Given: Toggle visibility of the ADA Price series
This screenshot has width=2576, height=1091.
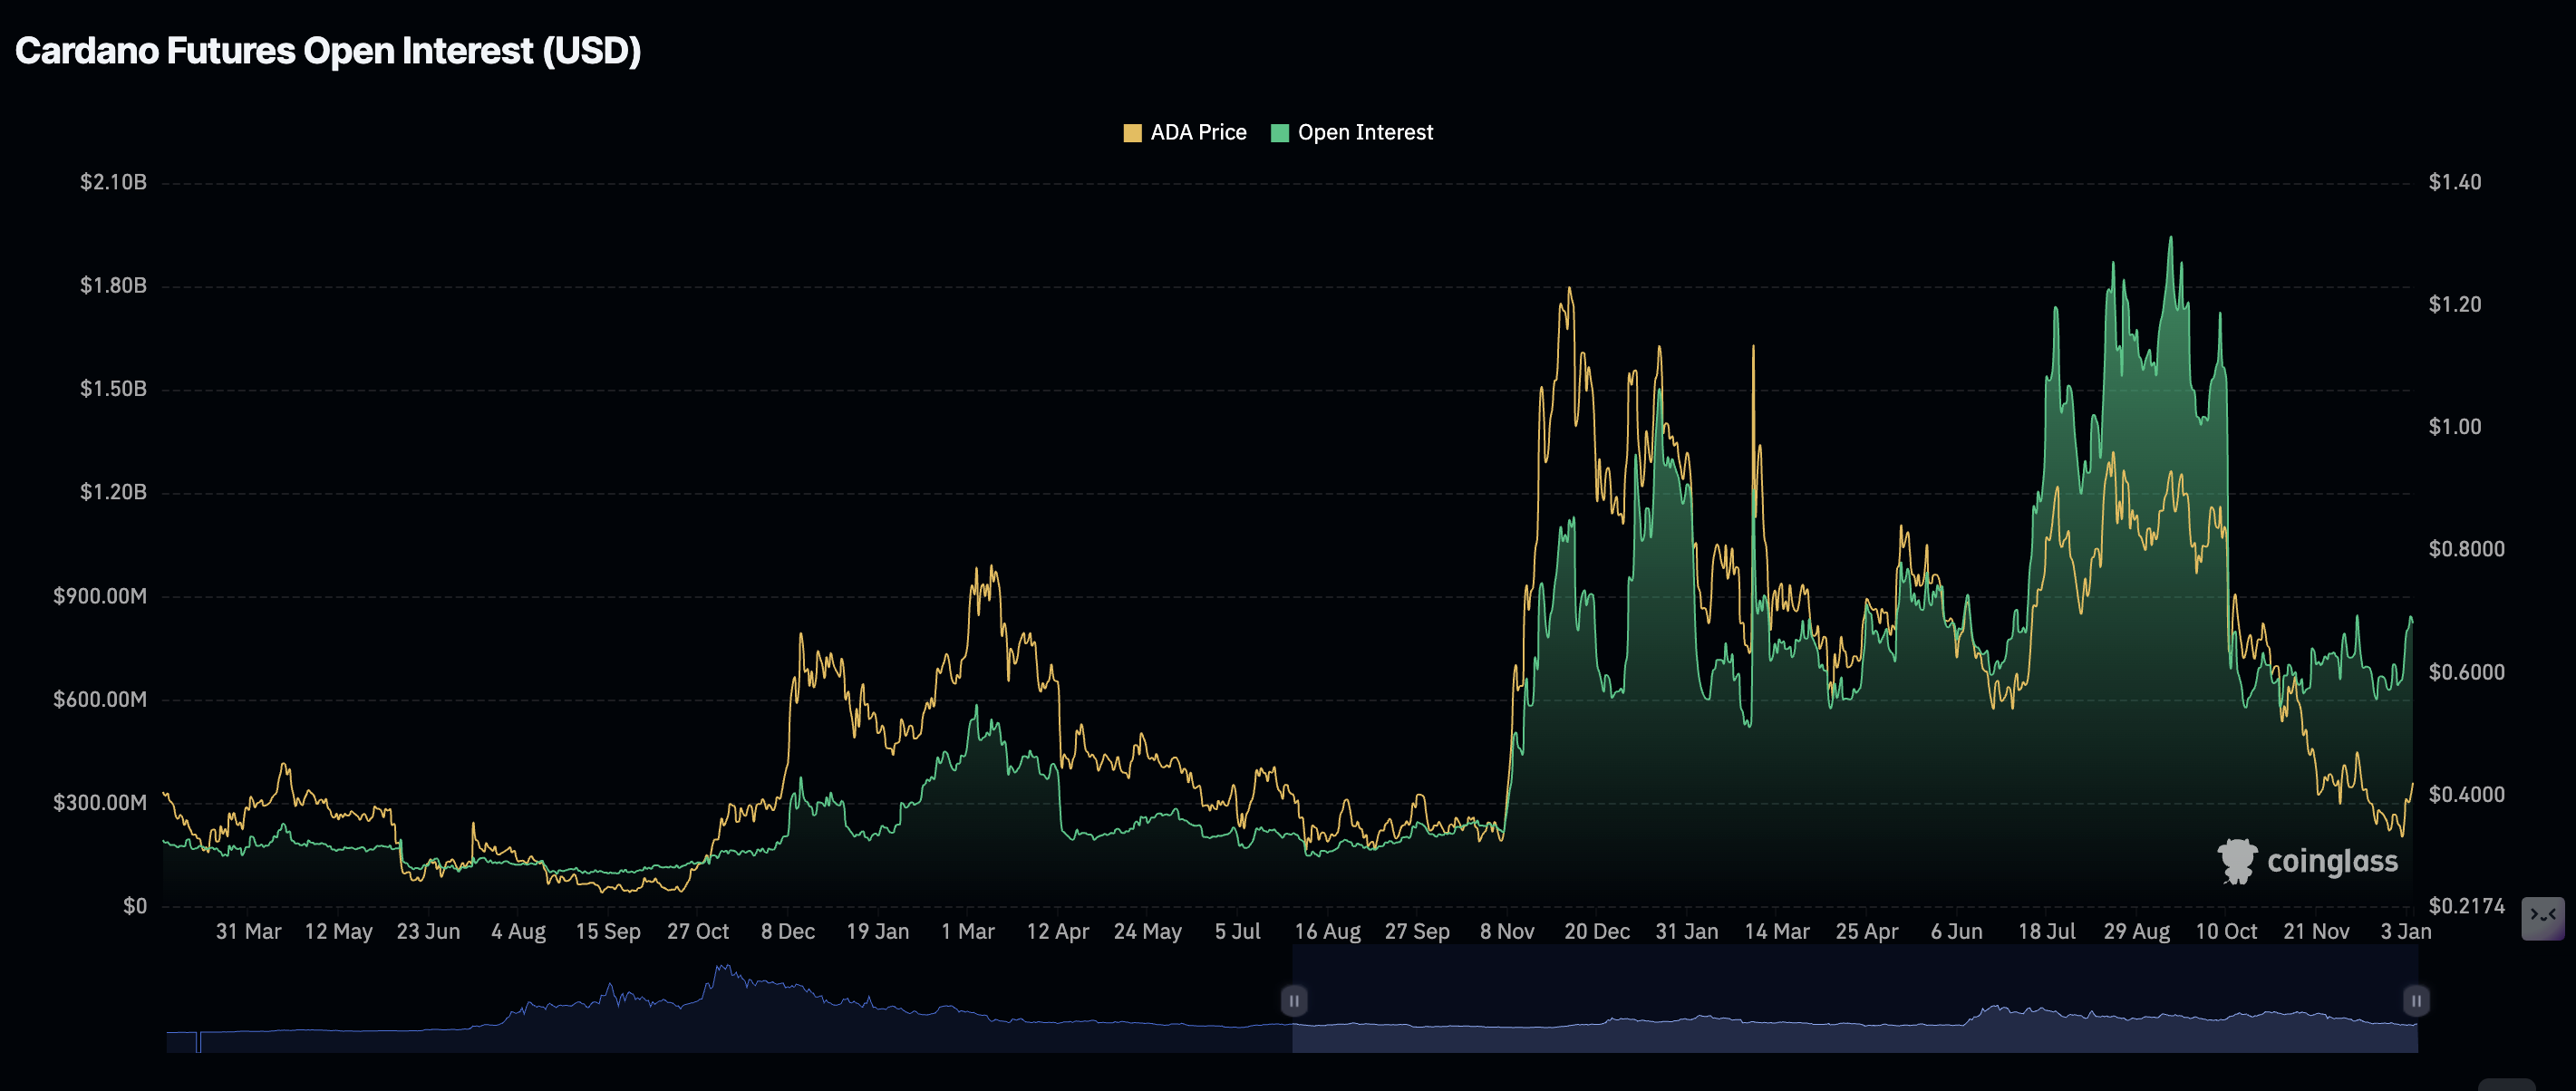Looking at the screenshot, I should (x=1197, y=131).
